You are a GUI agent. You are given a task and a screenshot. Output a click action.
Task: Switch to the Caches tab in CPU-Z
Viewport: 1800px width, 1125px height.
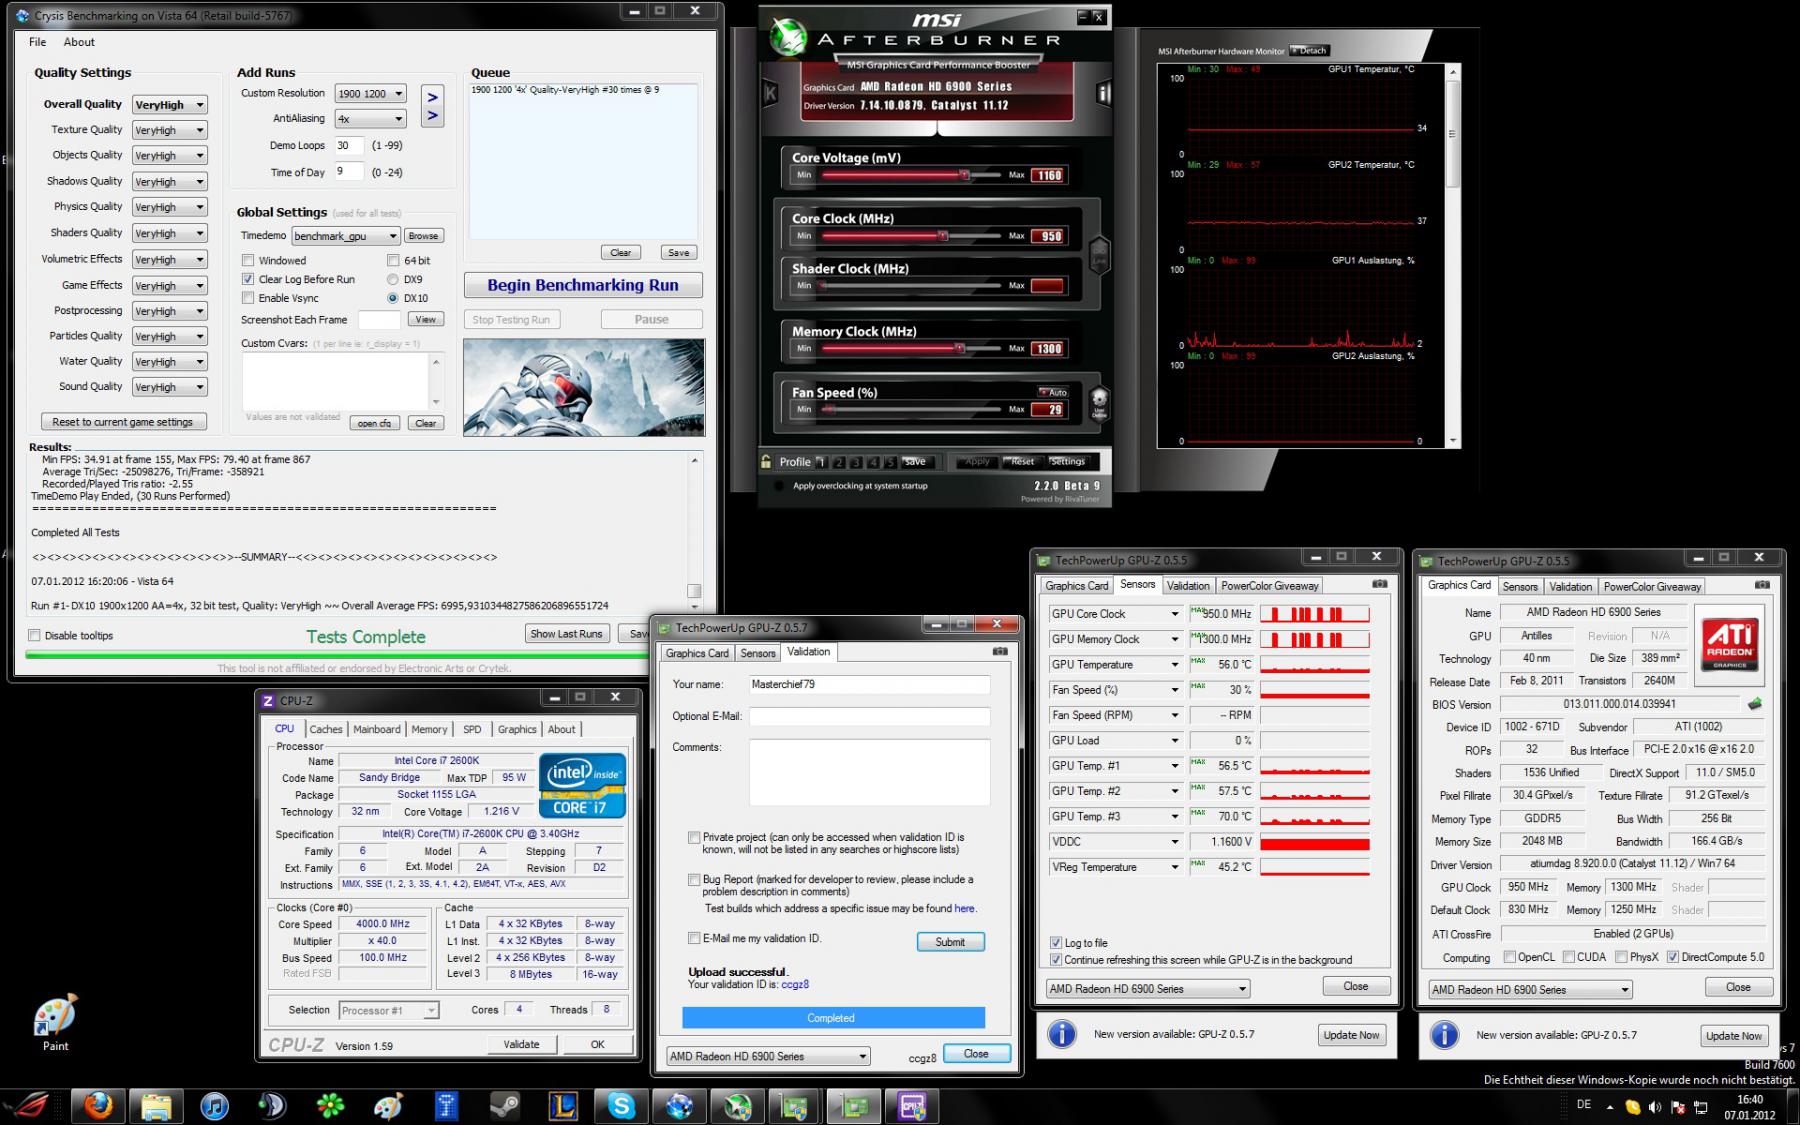click(326, 729)
